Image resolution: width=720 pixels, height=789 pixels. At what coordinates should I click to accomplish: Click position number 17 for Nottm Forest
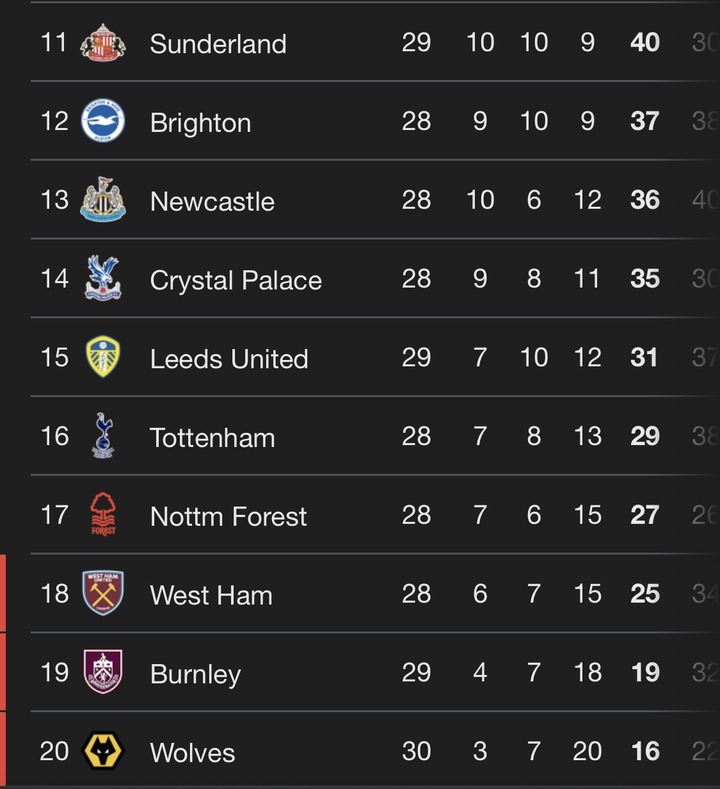55,515
